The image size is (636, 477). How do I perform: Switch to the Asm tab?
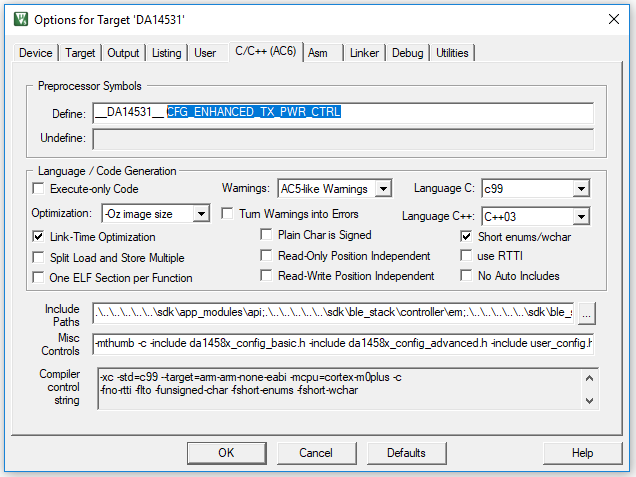click(x=318, y=53)
